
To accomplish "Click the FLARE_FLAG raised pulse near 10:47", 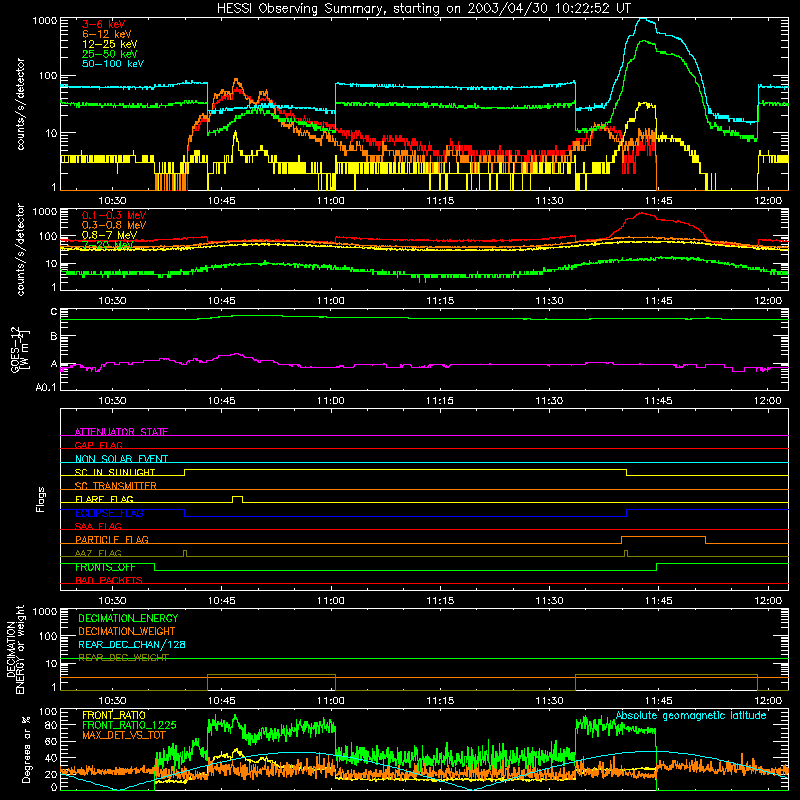I will [237, 499].
